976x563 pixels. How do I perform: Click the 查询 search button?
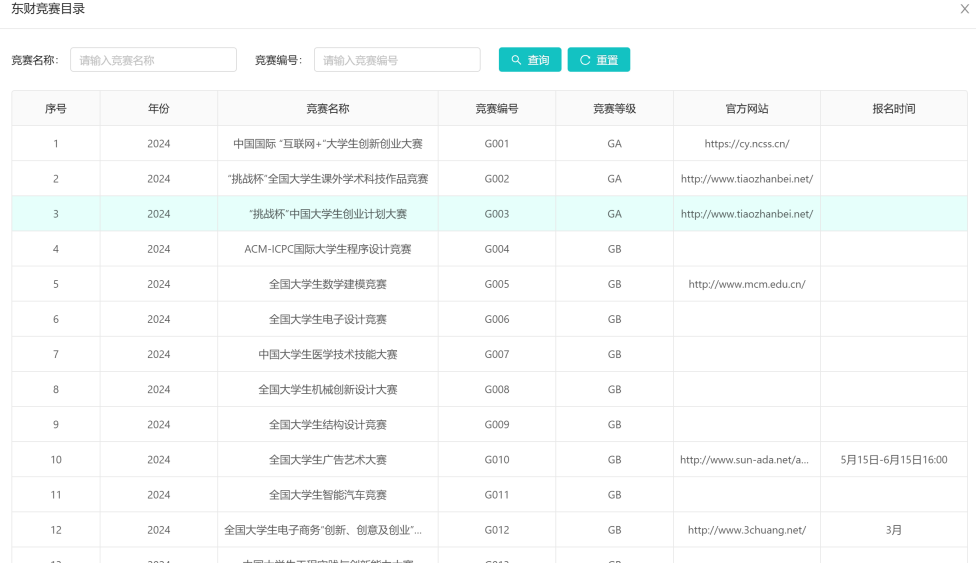click(530, 60)
